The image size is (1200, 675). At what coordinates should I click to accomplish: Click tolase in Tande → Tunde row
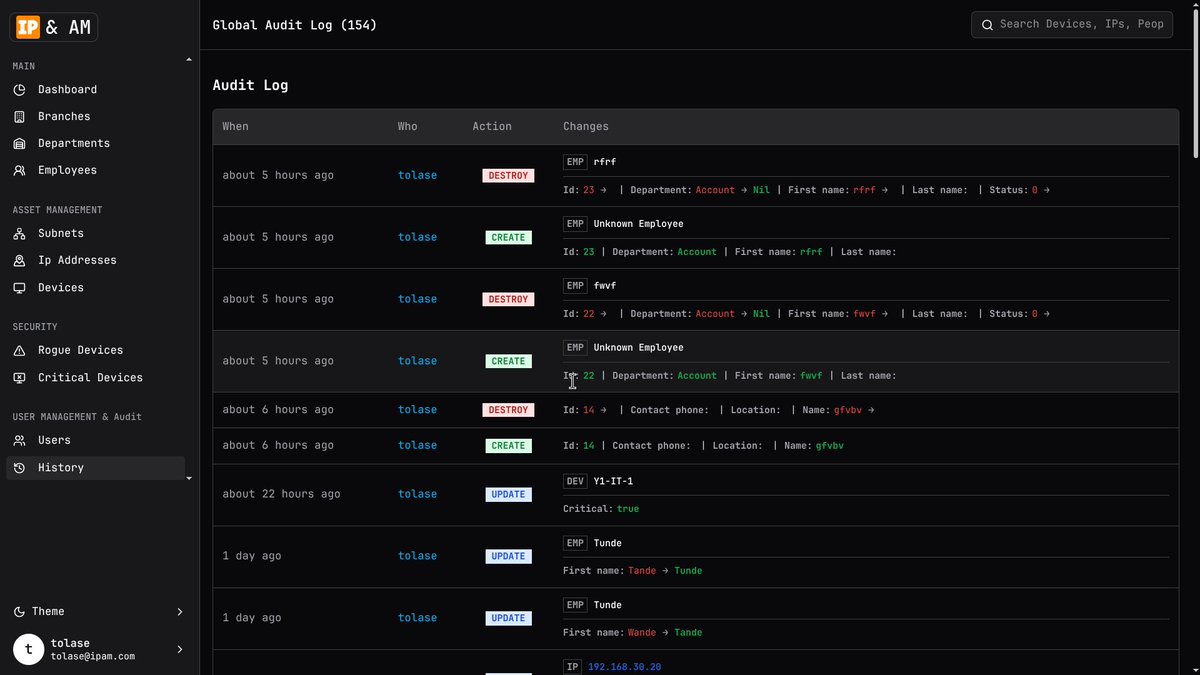[417, 556]
